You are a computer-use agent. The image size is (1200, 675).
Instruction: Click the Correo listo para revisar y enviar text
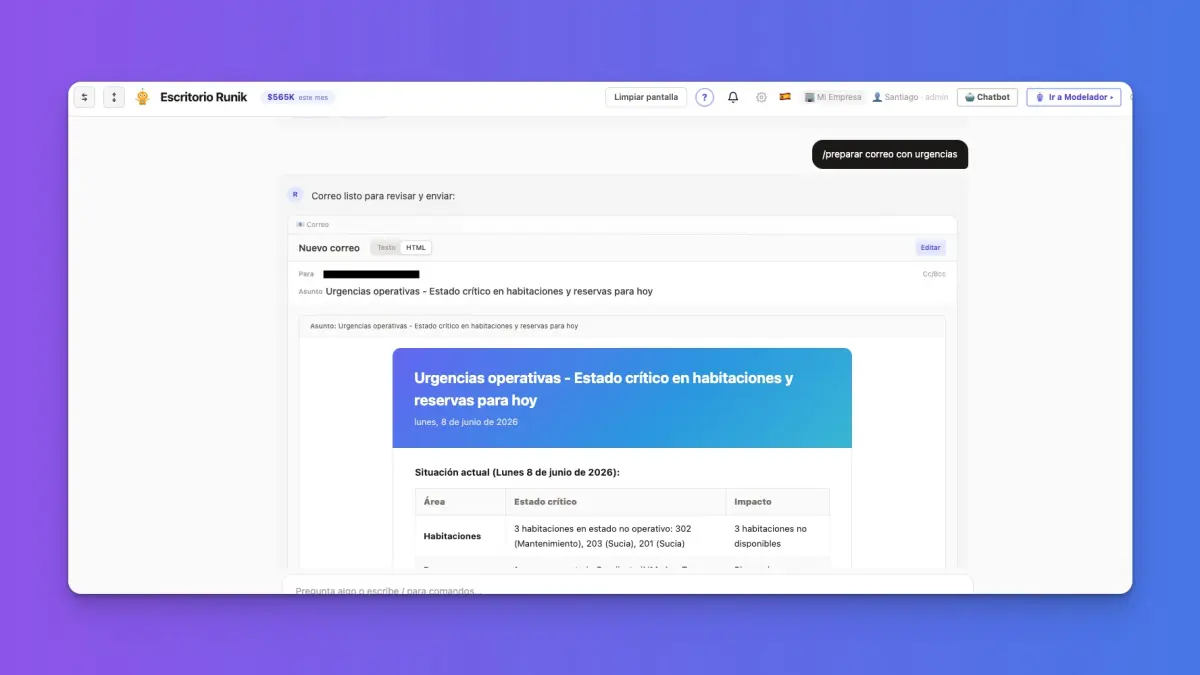click(x=383, y=196)
